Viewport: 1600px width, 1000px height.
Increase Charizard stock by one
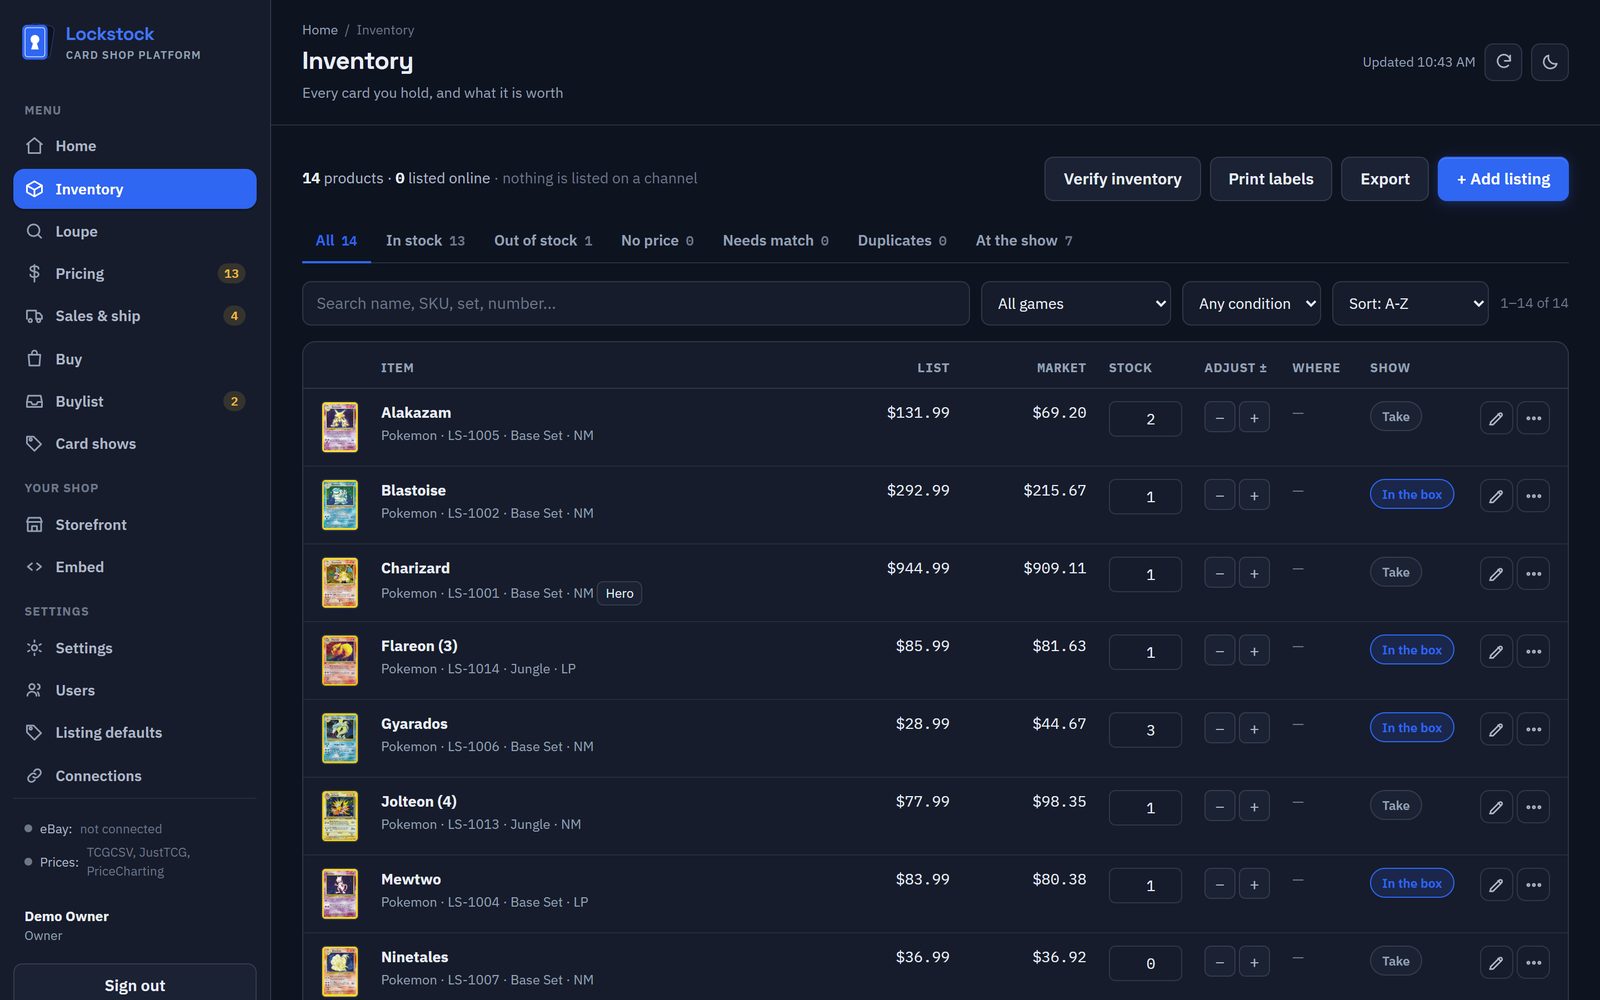1254,574
